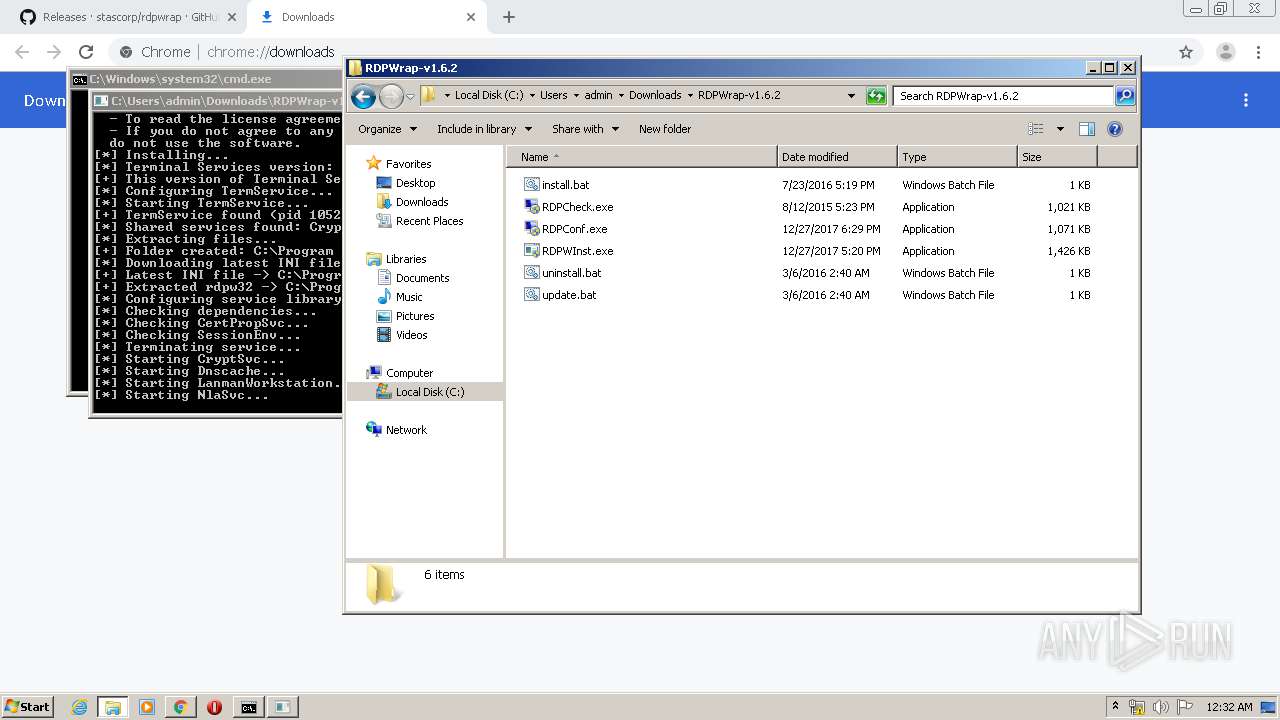The width and height of the screenshot is (1280, 720).
Task: Open the Windows Start menu
Action: pos(27,707)
